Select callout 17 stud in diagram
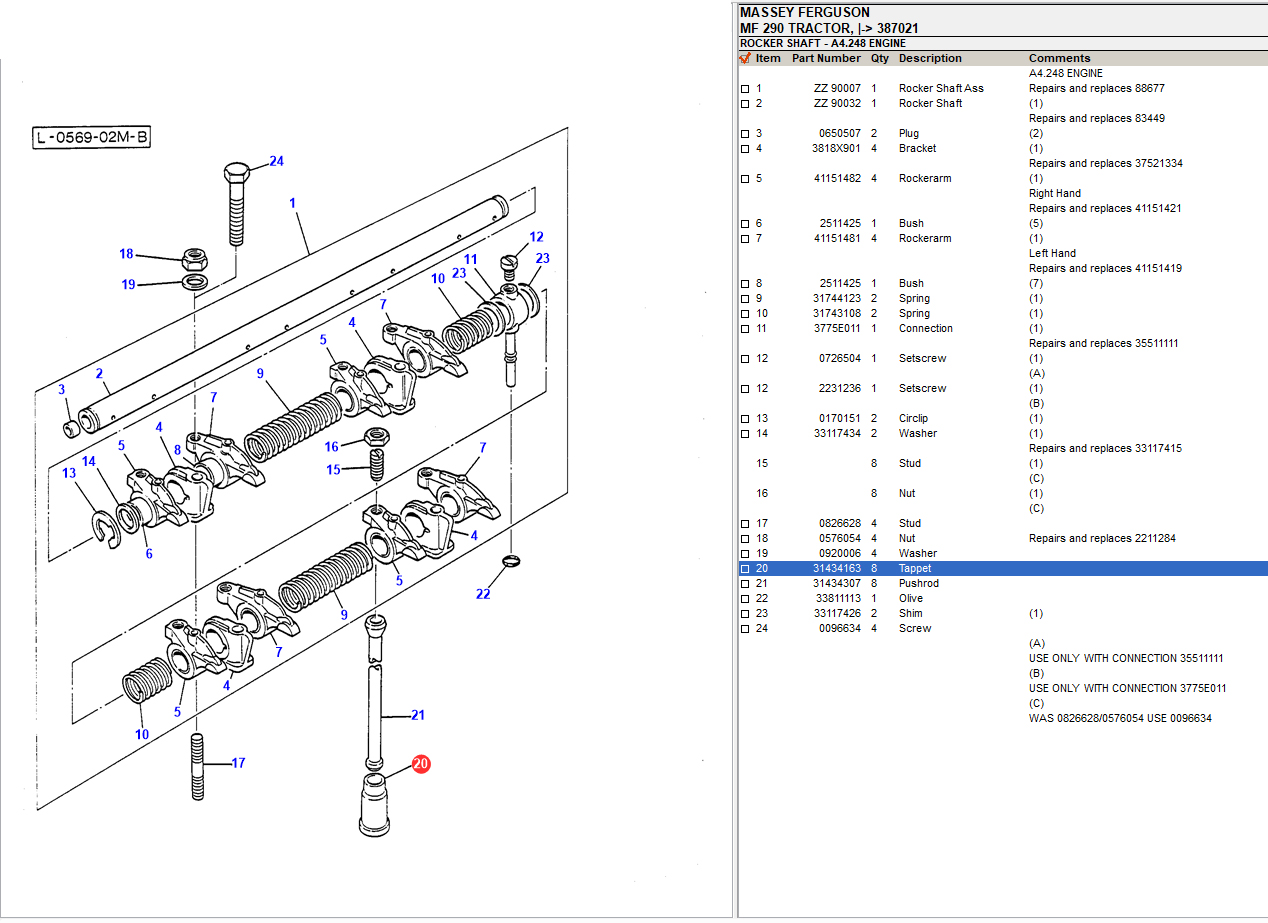Screen dimensions: 1268x923 click(x=238, y=763)
